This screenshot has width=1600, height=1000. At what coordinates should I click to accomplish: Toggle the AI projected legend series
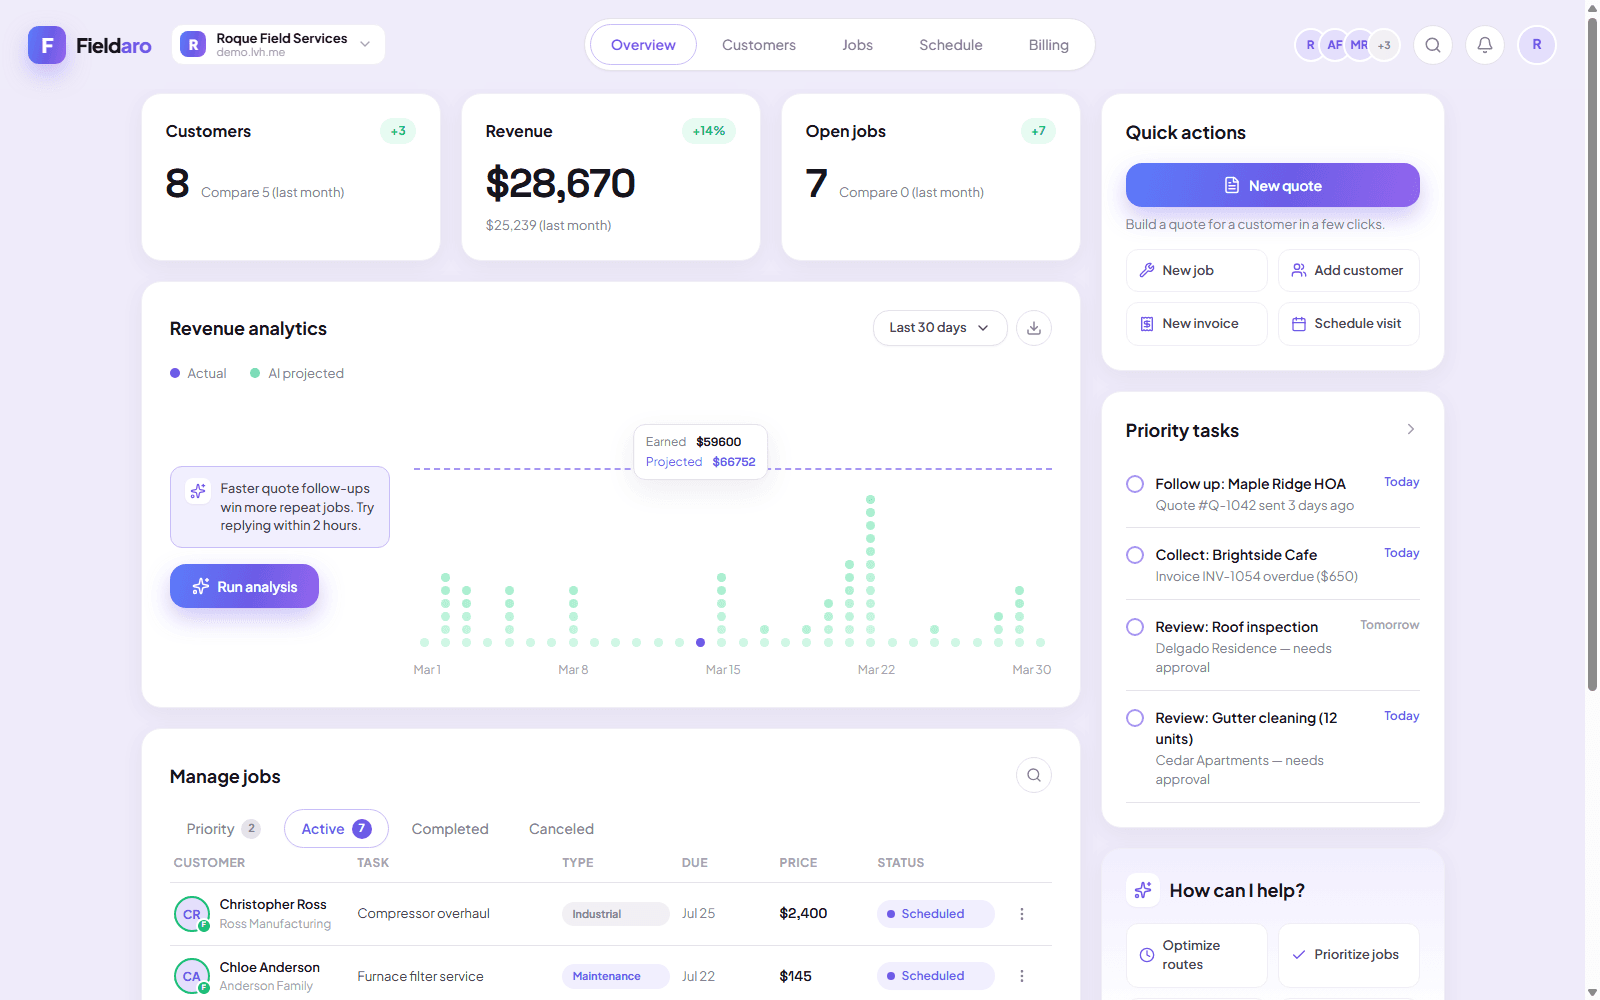coord(297,373)
